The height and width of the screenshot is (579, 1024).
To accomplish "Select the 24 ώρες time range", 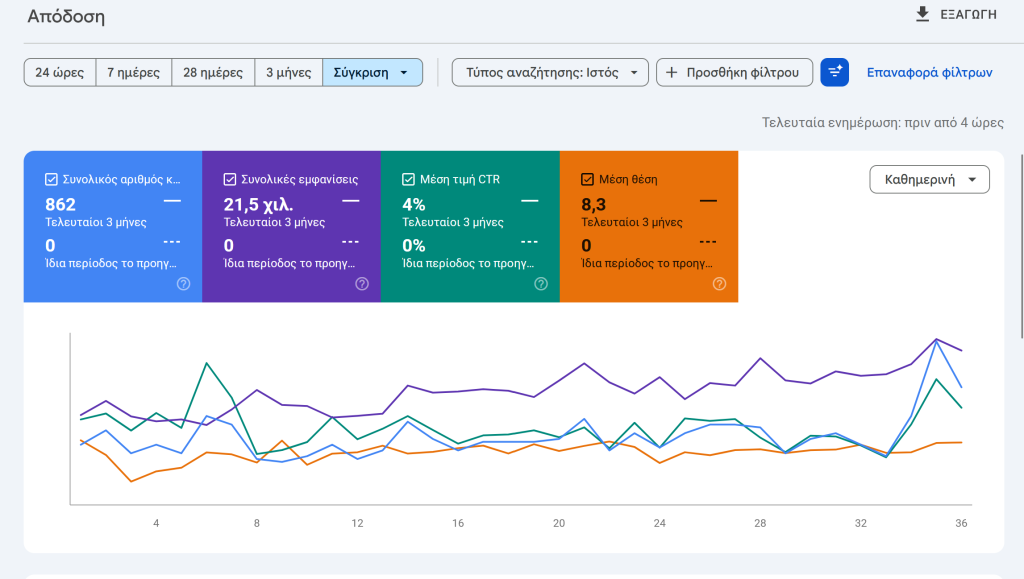I will pyautogui.click(x=59, y=72).
